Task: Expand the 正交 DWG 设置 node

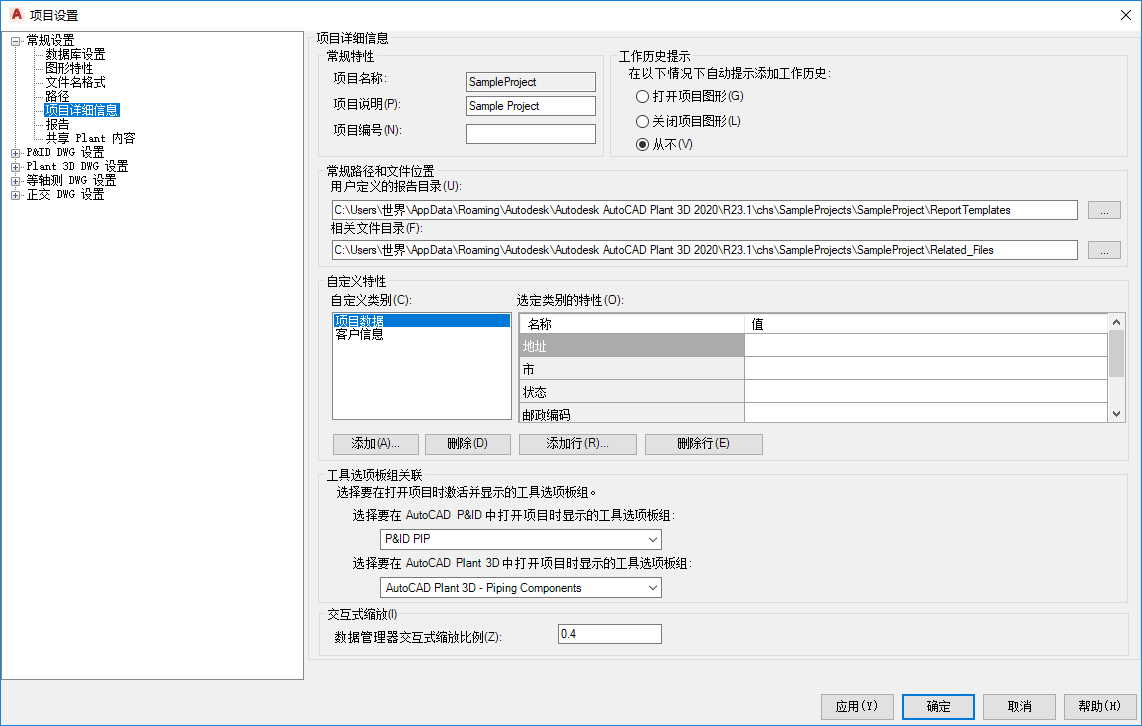Action: tap(15, 195)
